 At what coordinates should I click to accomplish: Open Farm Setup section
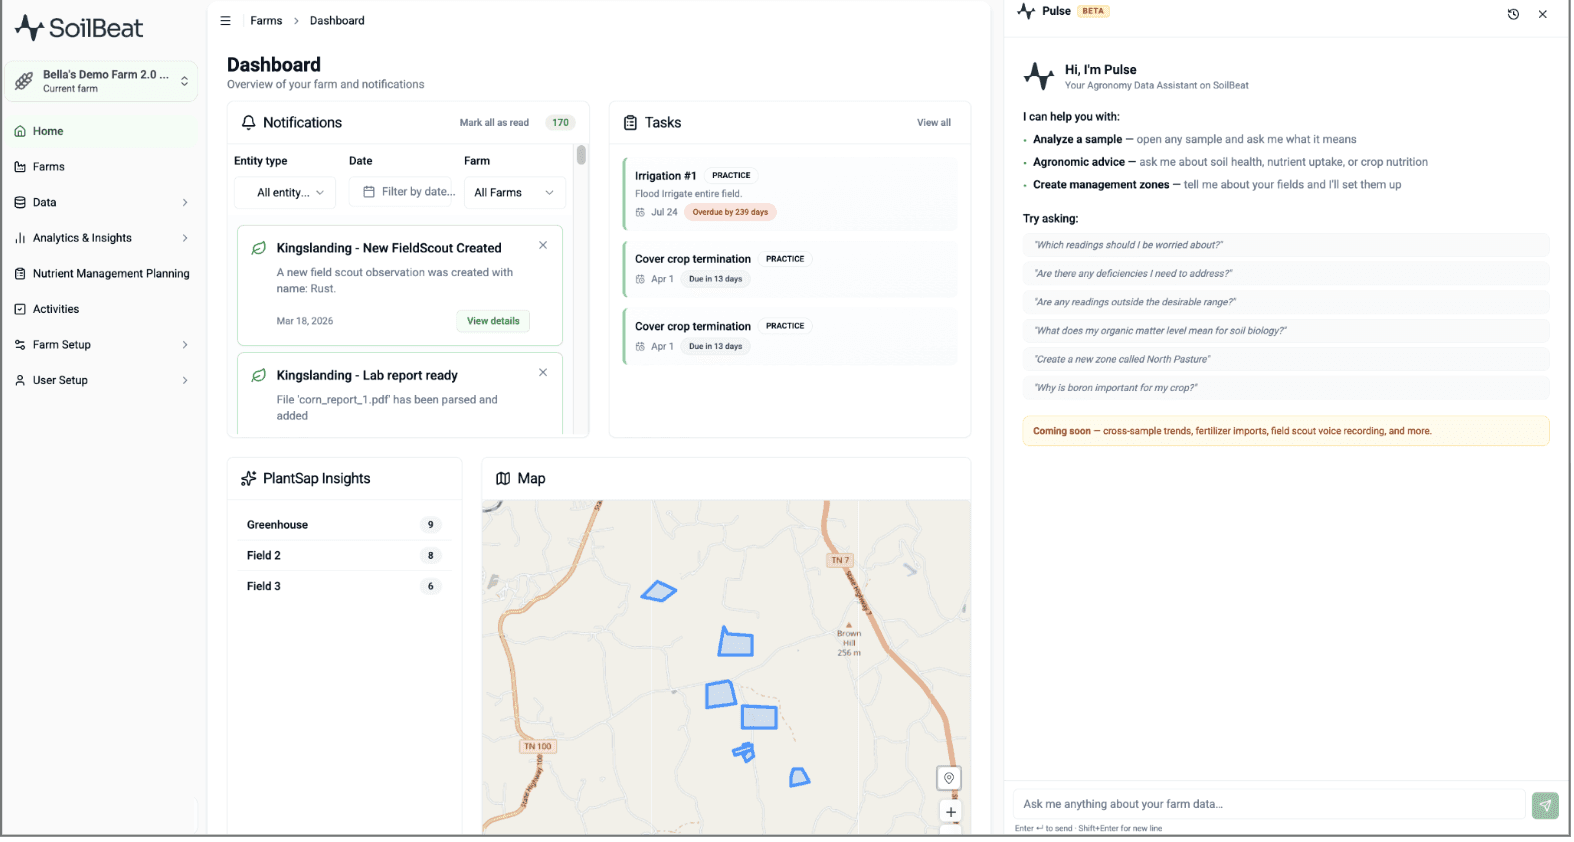(x=101, y=345)
